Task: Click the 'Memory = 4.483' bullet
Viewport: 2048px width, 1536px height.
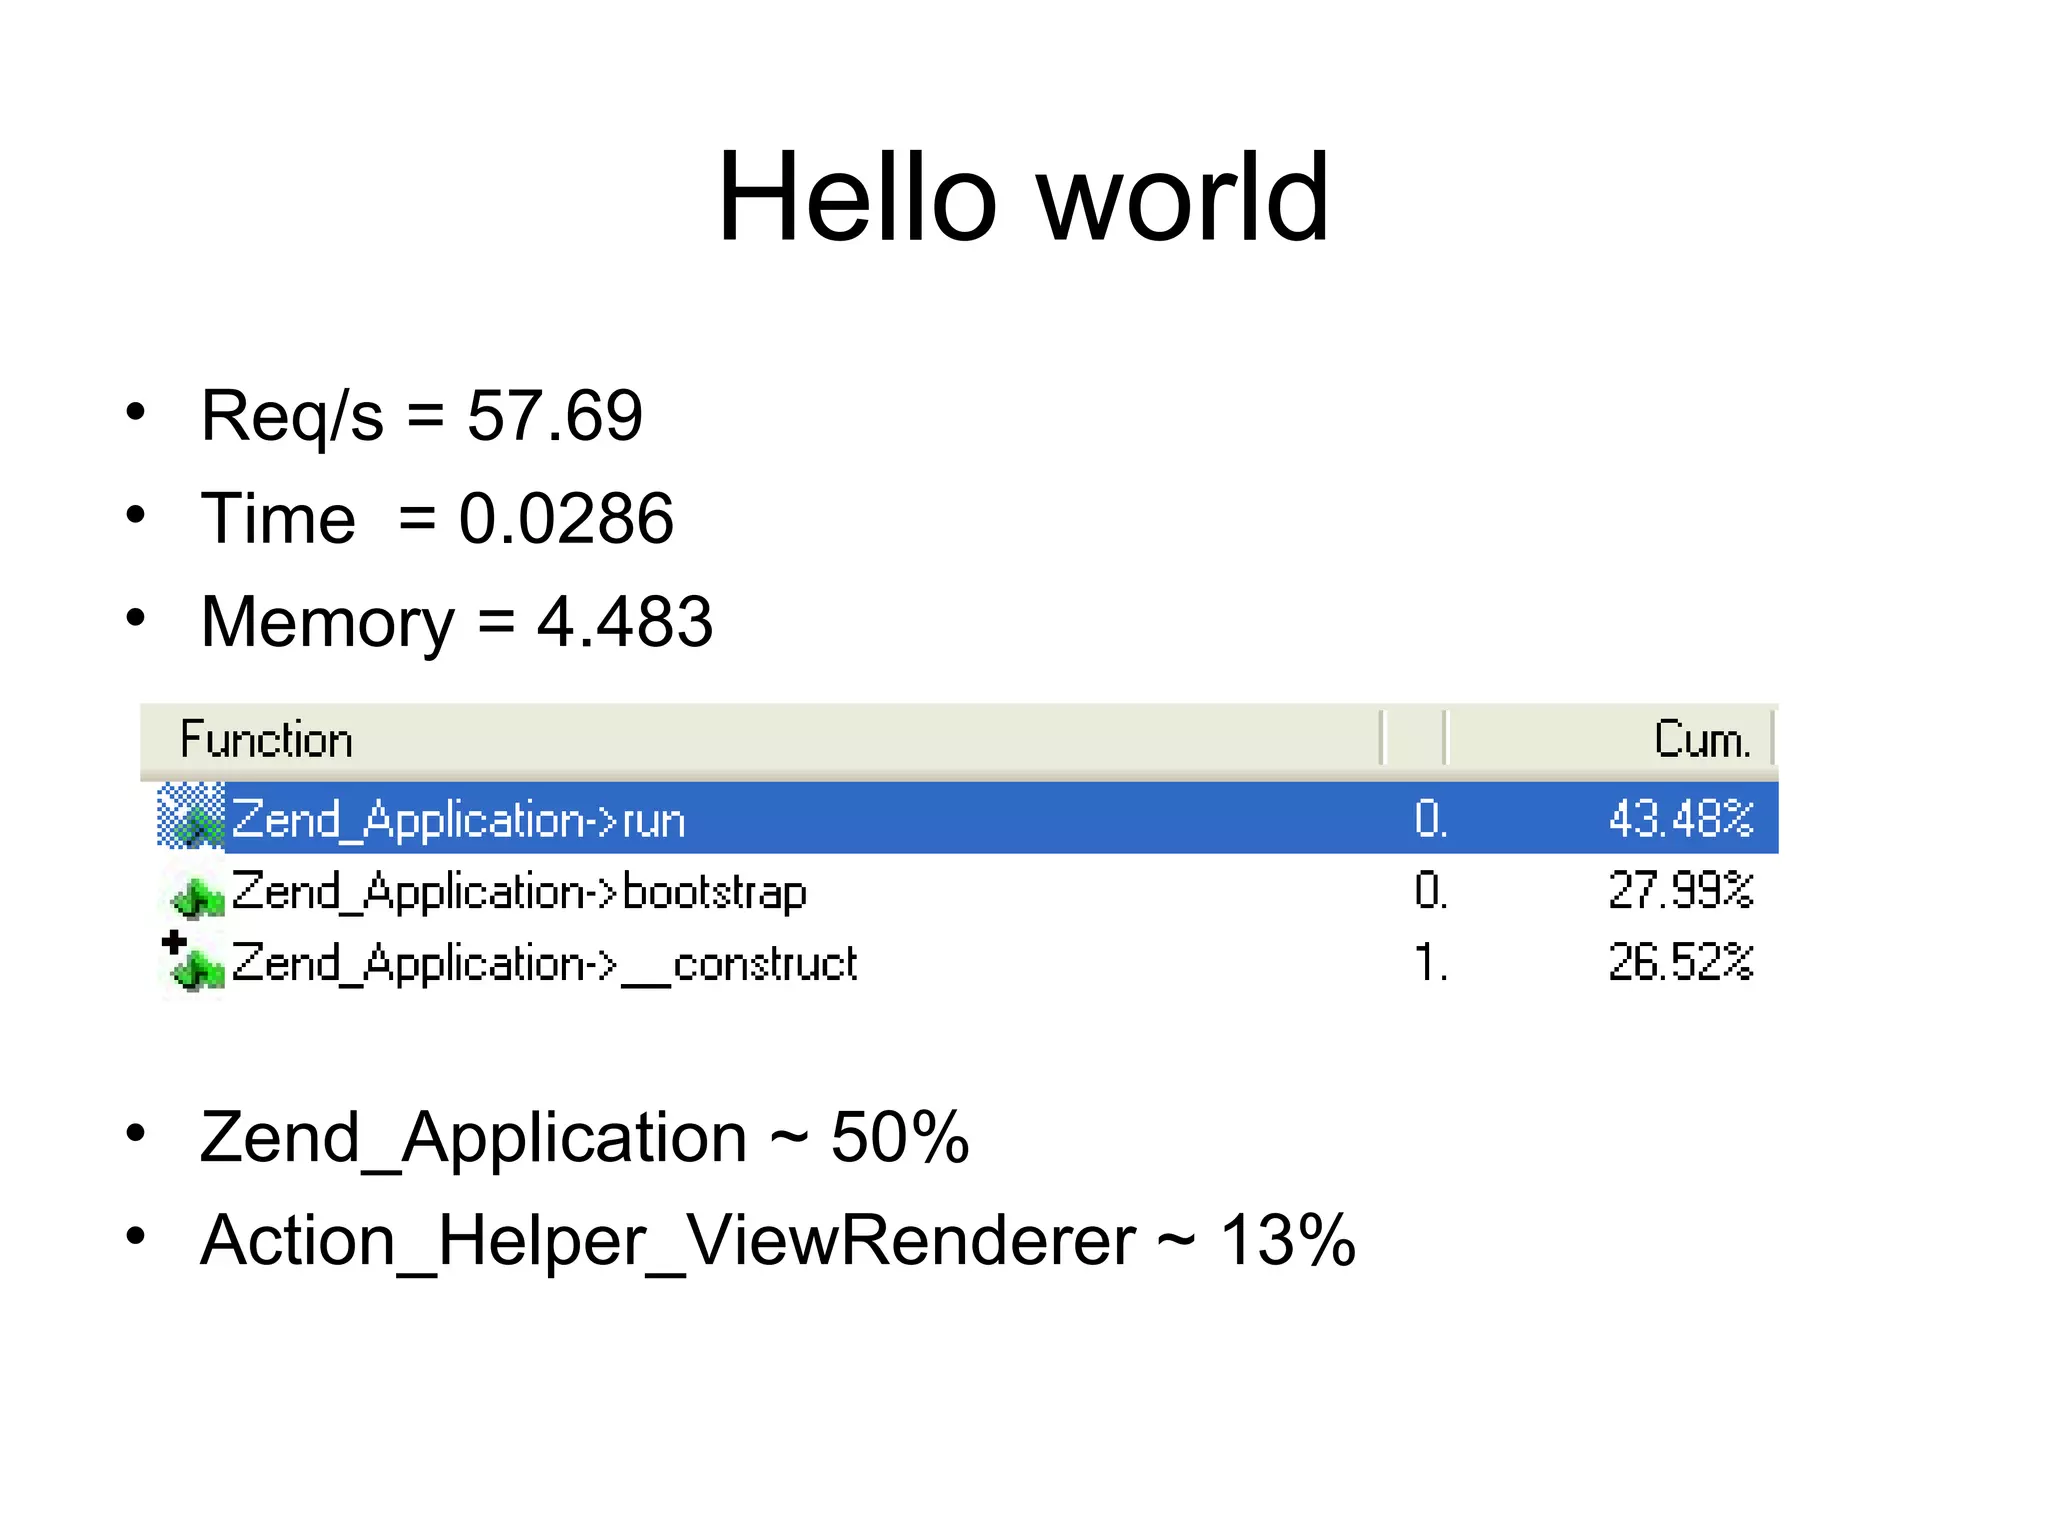Action: click(456, 623)
